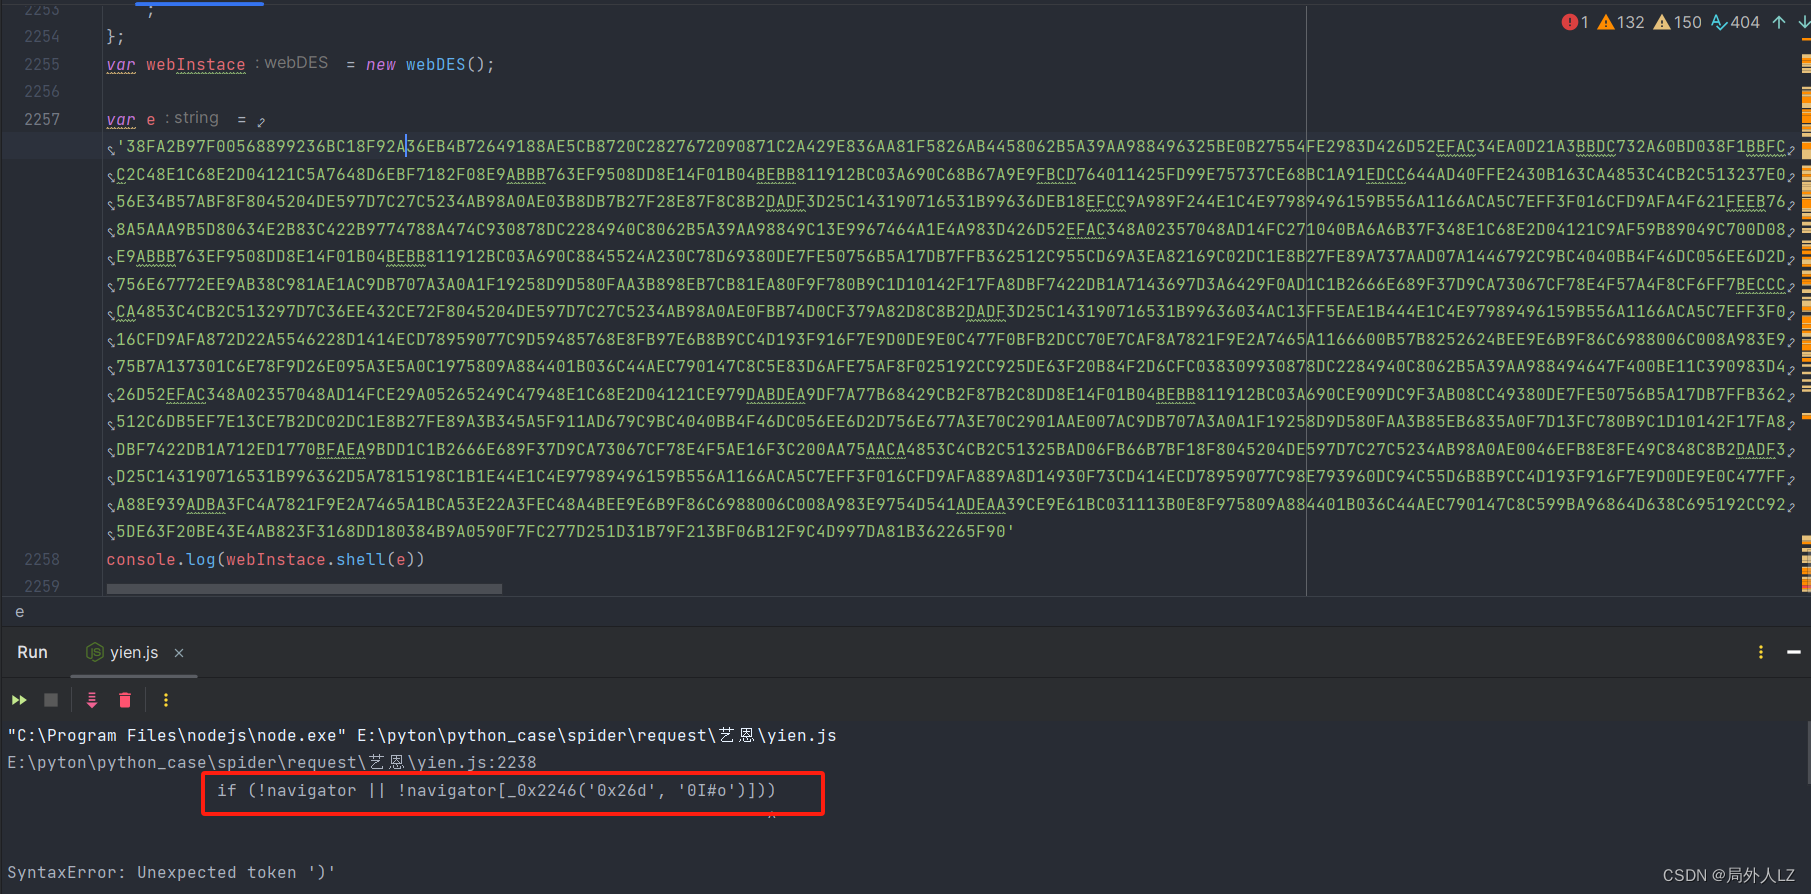Go to next highlighted error arrow
Image resolution: width=1811 pixels, height=894 pixels.
pyautogui.click(x=1803, y=22)
